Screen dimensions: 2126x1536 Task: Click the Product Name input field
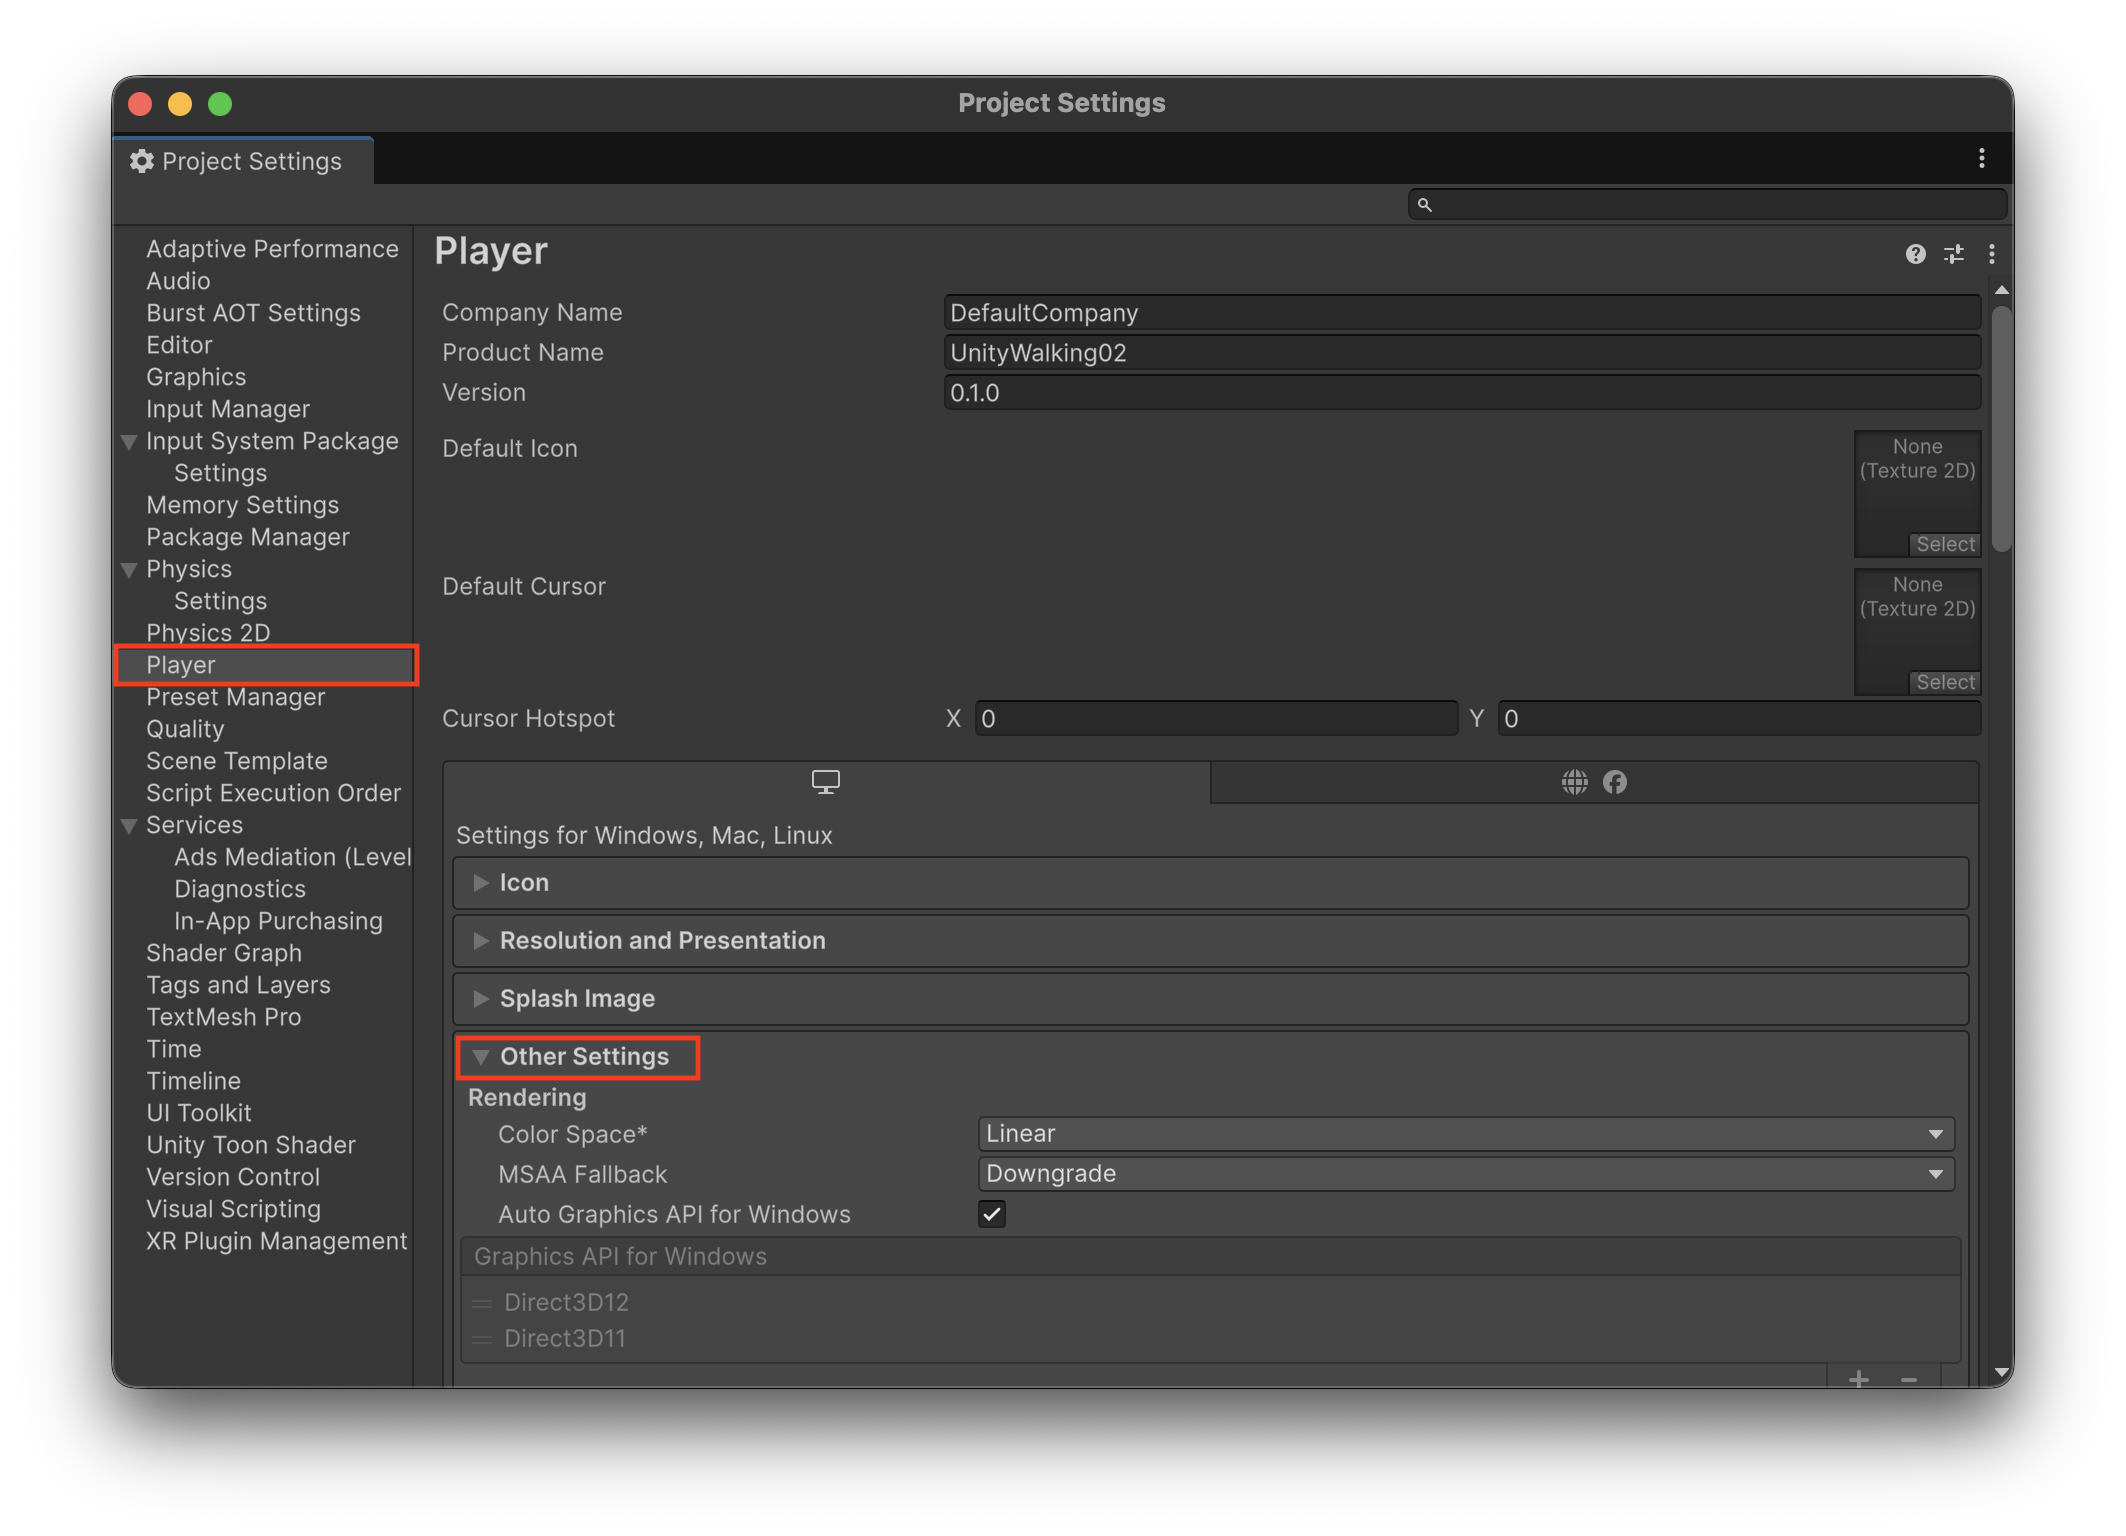tap(1462, 353)
